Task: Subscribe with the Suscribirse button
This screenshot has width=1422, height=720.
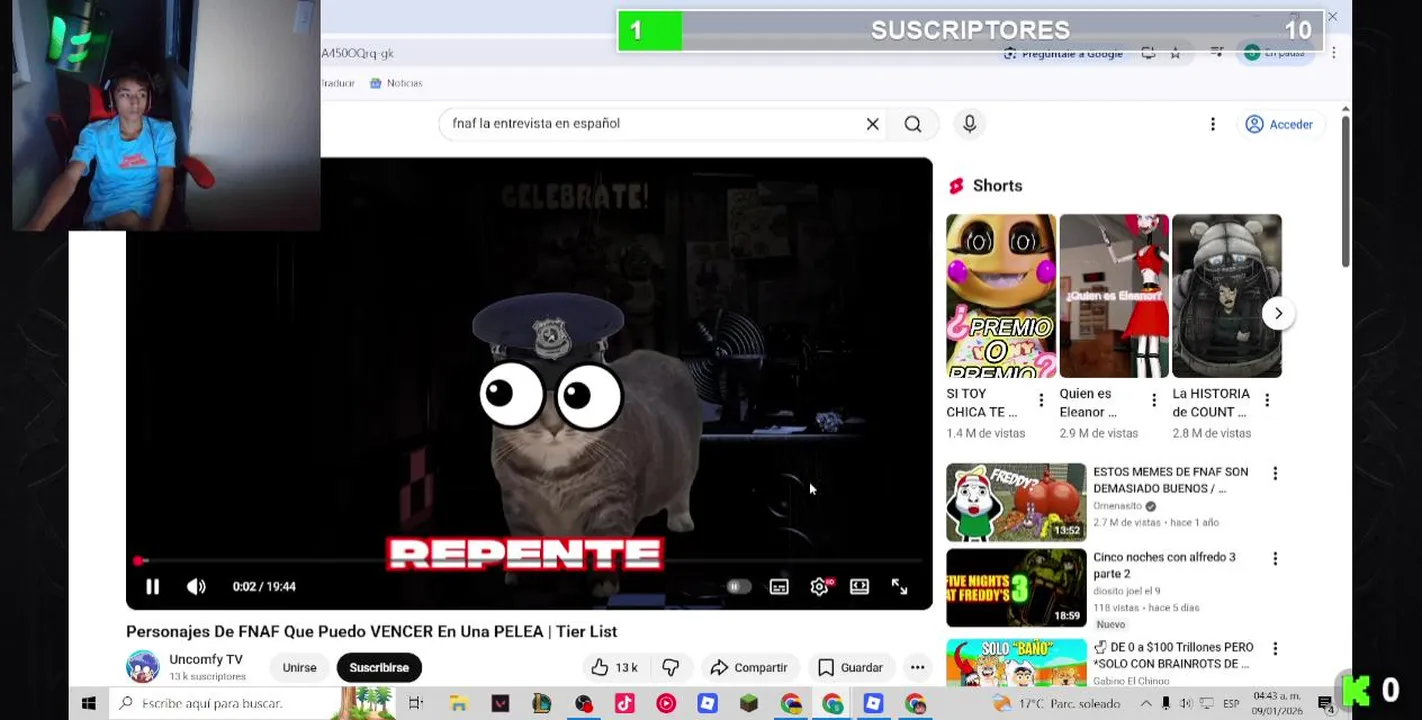Action: [379, 667]
